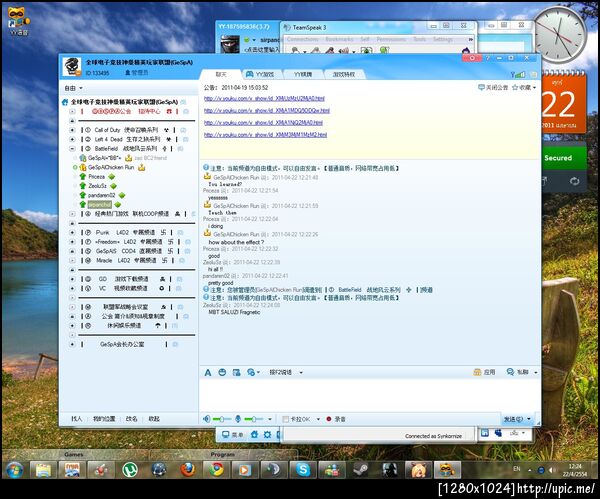
Task: Select the GeSpA会长办公室 channel
Action: pos(122,344)
